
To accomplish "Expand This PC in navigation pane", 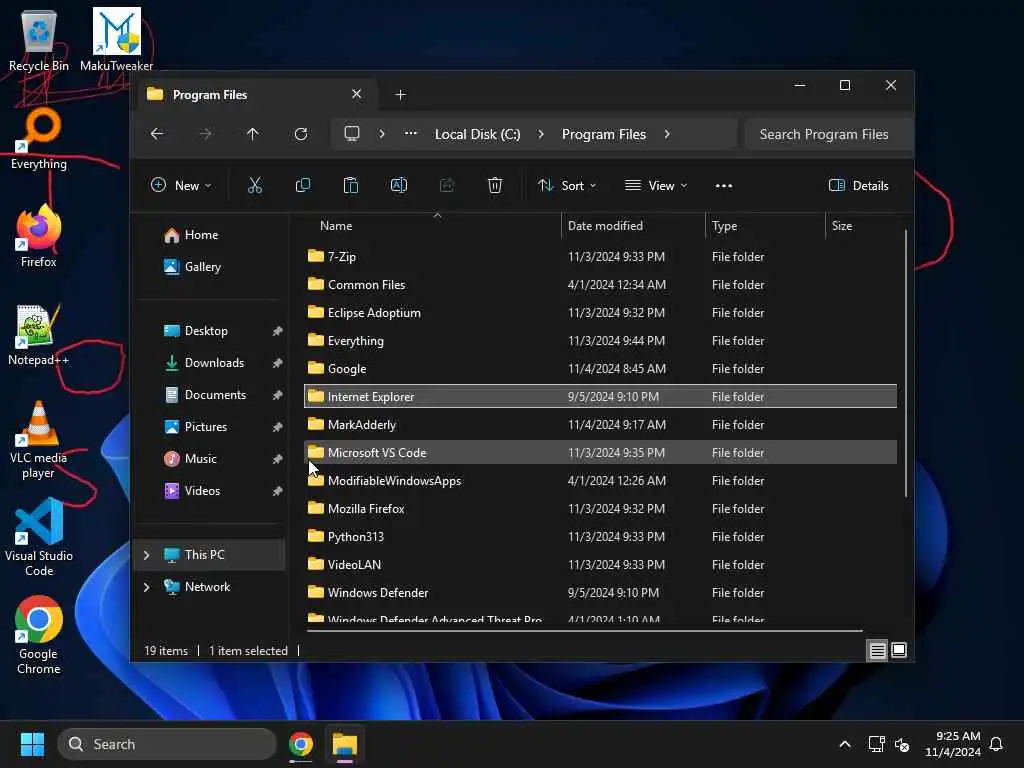I will tap(146, 554).
